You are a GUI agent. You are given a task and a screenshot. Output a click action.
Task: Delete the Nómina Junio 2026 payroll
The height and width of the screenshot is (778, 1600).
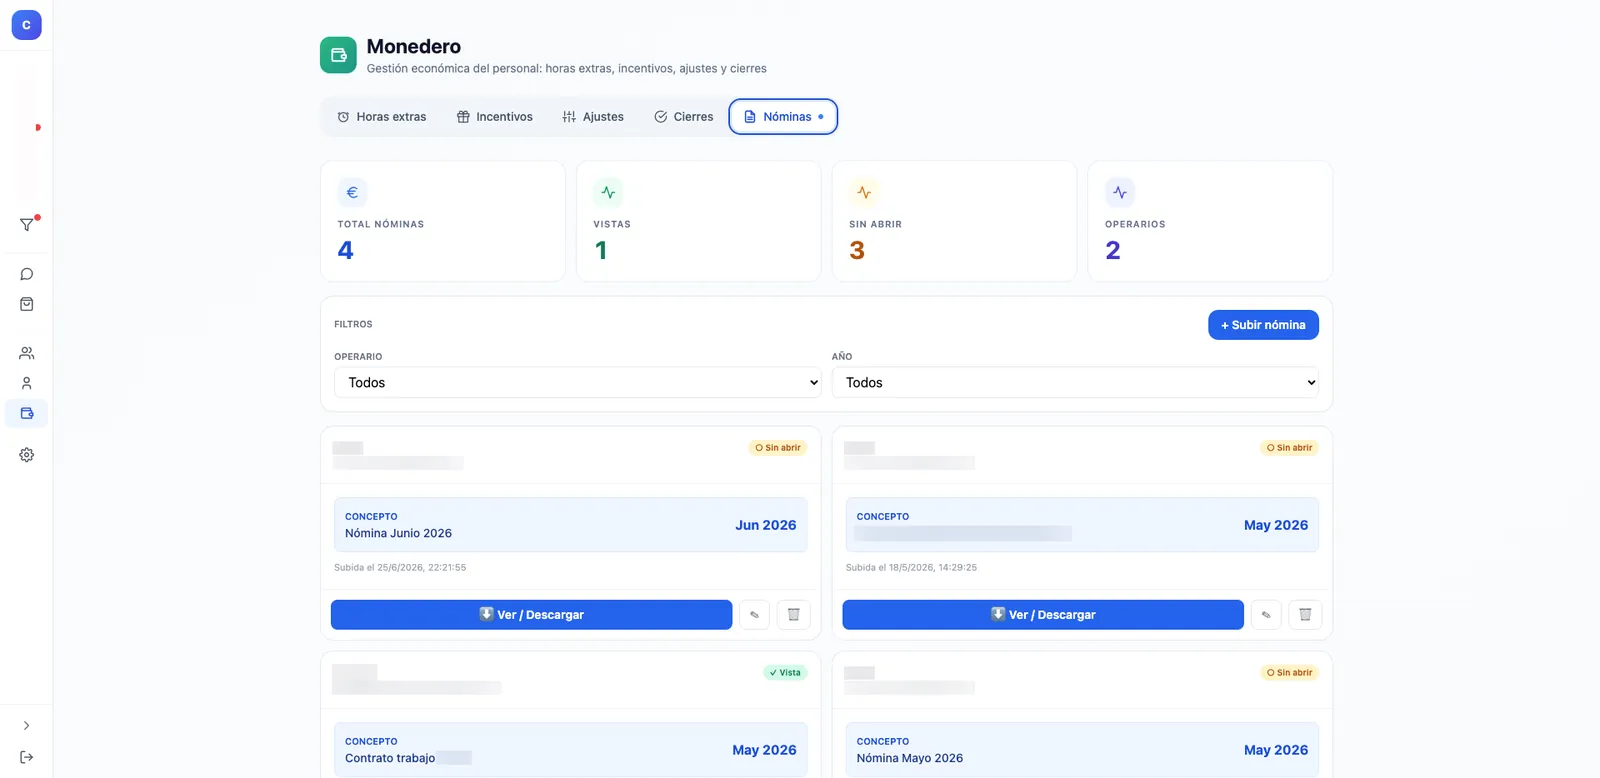pyautogui.click(x=794, y=615)
